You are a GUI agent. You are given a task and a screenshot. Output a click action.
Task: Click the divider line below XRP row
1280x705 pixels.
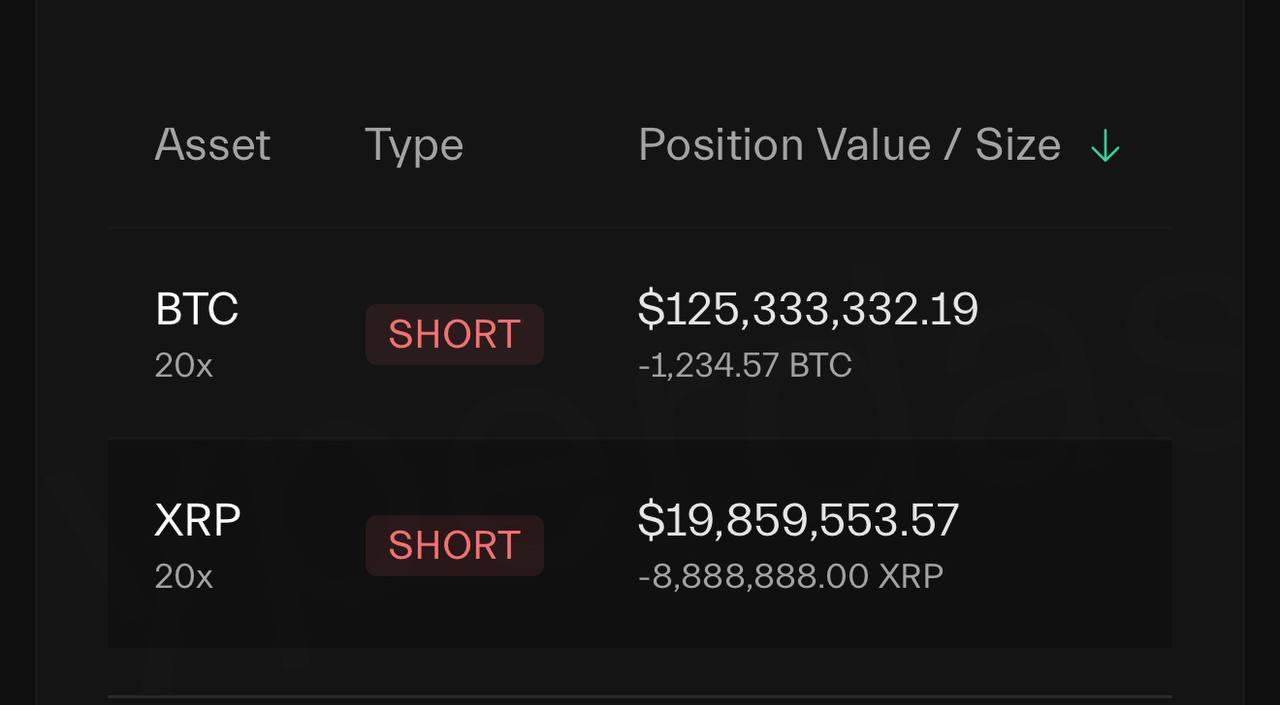tap(640, 696)
